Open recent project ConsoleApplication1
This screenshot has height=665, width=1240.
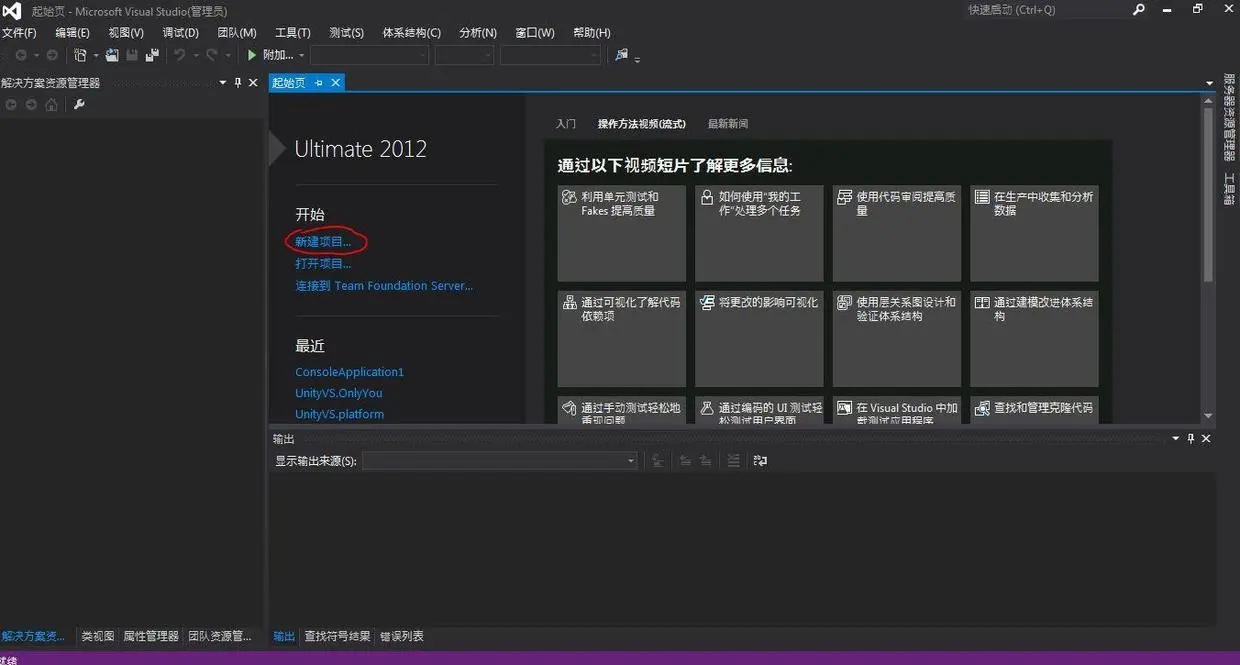(x=349, y=372)
